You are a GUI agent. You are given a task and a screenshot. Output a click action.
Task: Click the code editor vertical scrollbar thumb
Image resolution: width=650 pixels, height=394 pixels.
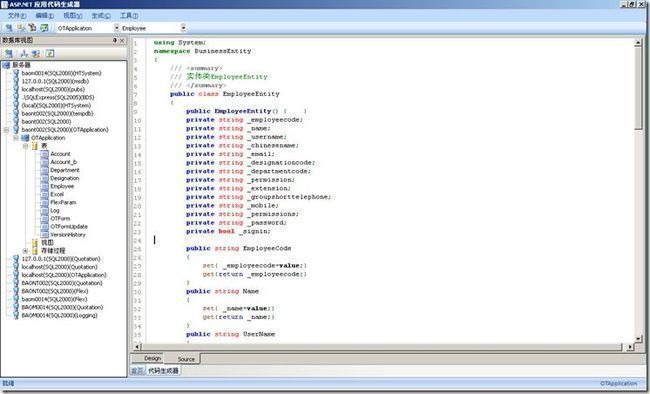coord(638,87)
